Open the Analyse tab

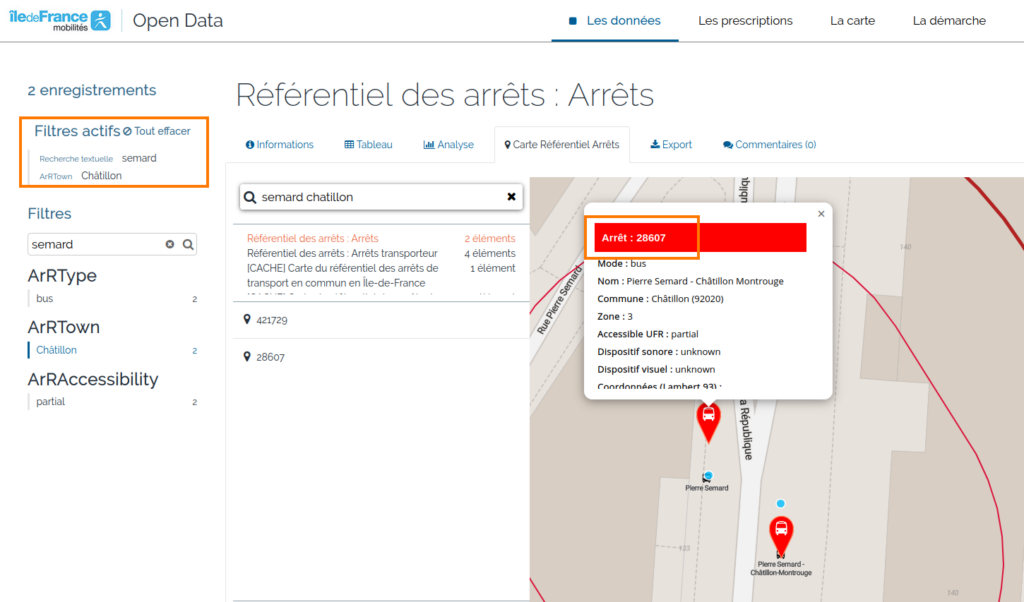[x=448, y=145]
